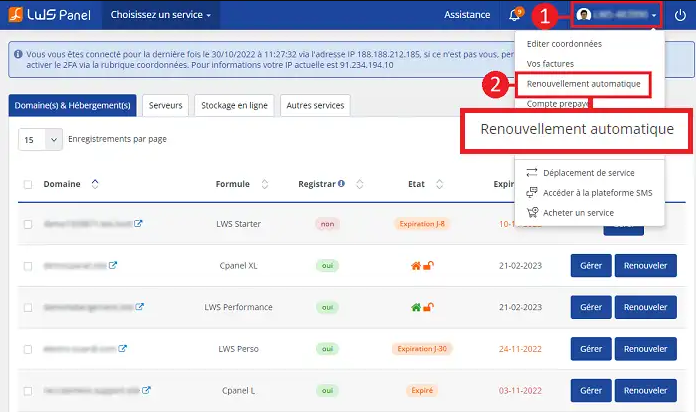The image size is (696, 412).
Task: Click the Registrar info icon
Action: coord(342,184)
